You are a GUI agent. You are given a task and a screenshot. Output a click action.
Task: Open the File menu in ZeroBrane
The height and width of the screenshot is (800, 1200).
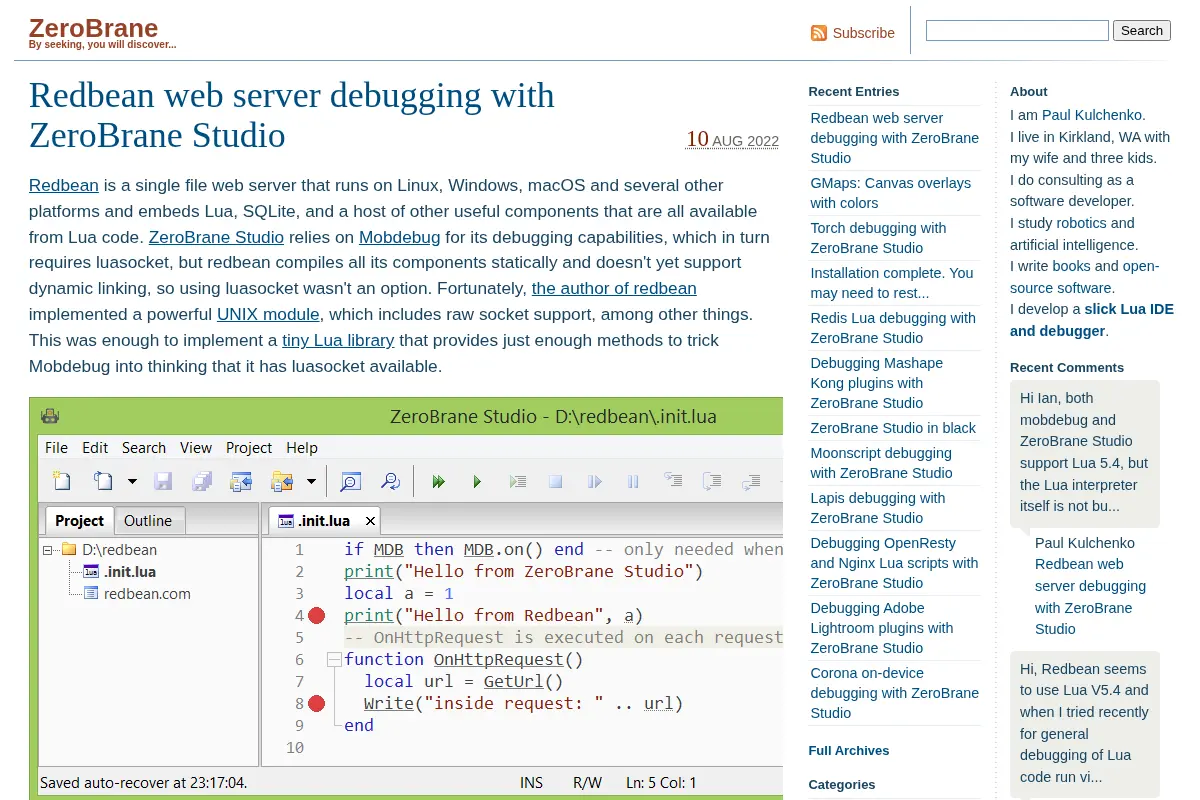click(57, 447)
